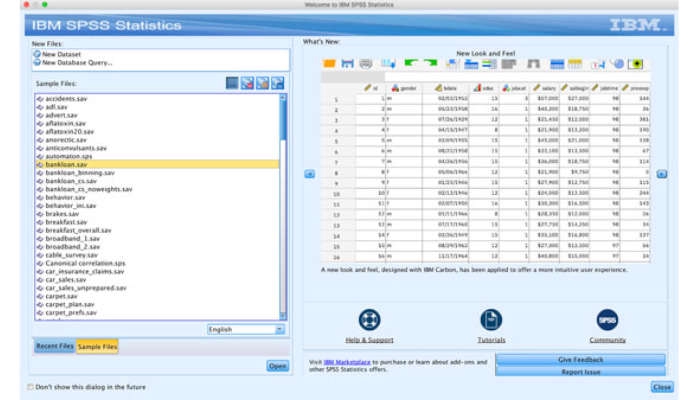Select behavior.sav file
Screen dimensions: 700x400
pyautogui.click(x=157, y=197)
